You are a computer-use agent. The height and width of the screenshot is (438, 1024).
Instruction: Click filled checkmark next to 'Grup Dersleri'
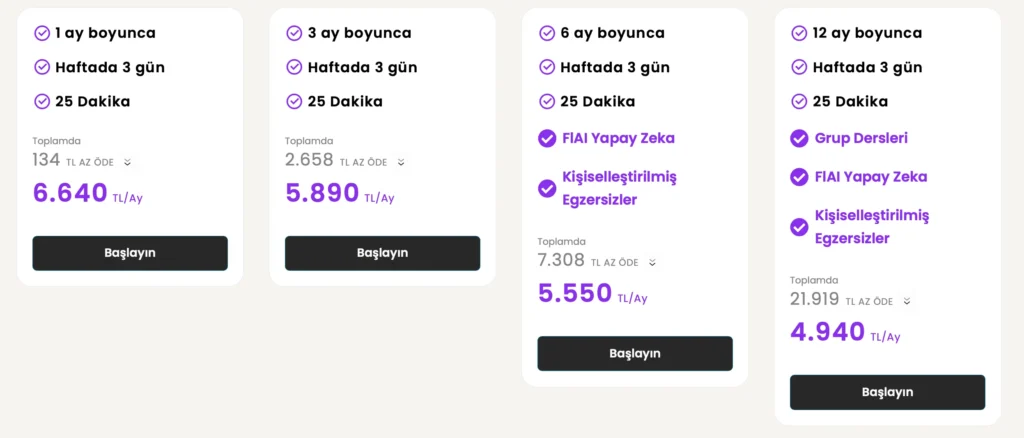coord(799,138)
